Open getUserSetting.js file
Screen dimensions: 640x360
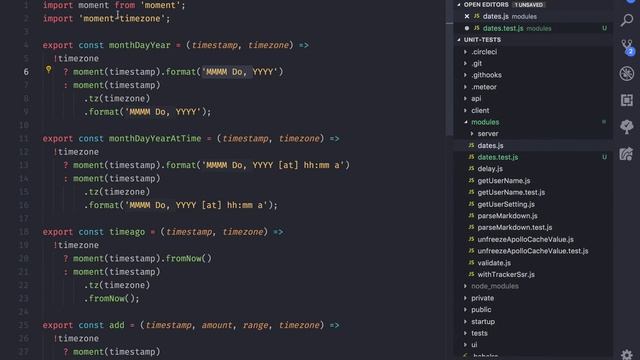coord(506,204)
